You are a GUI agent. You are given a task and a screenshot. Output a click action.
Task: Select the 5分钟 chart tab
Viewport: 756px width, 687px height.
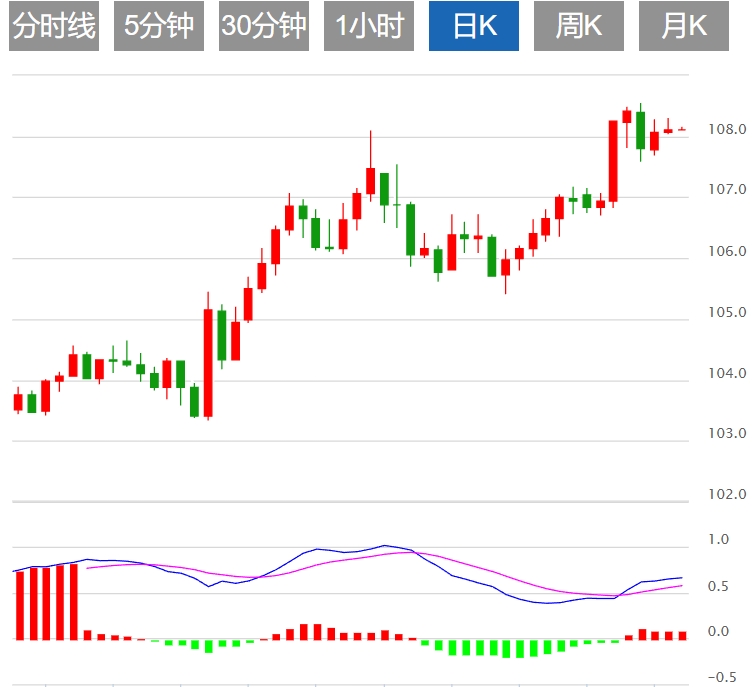pos(159,26)
